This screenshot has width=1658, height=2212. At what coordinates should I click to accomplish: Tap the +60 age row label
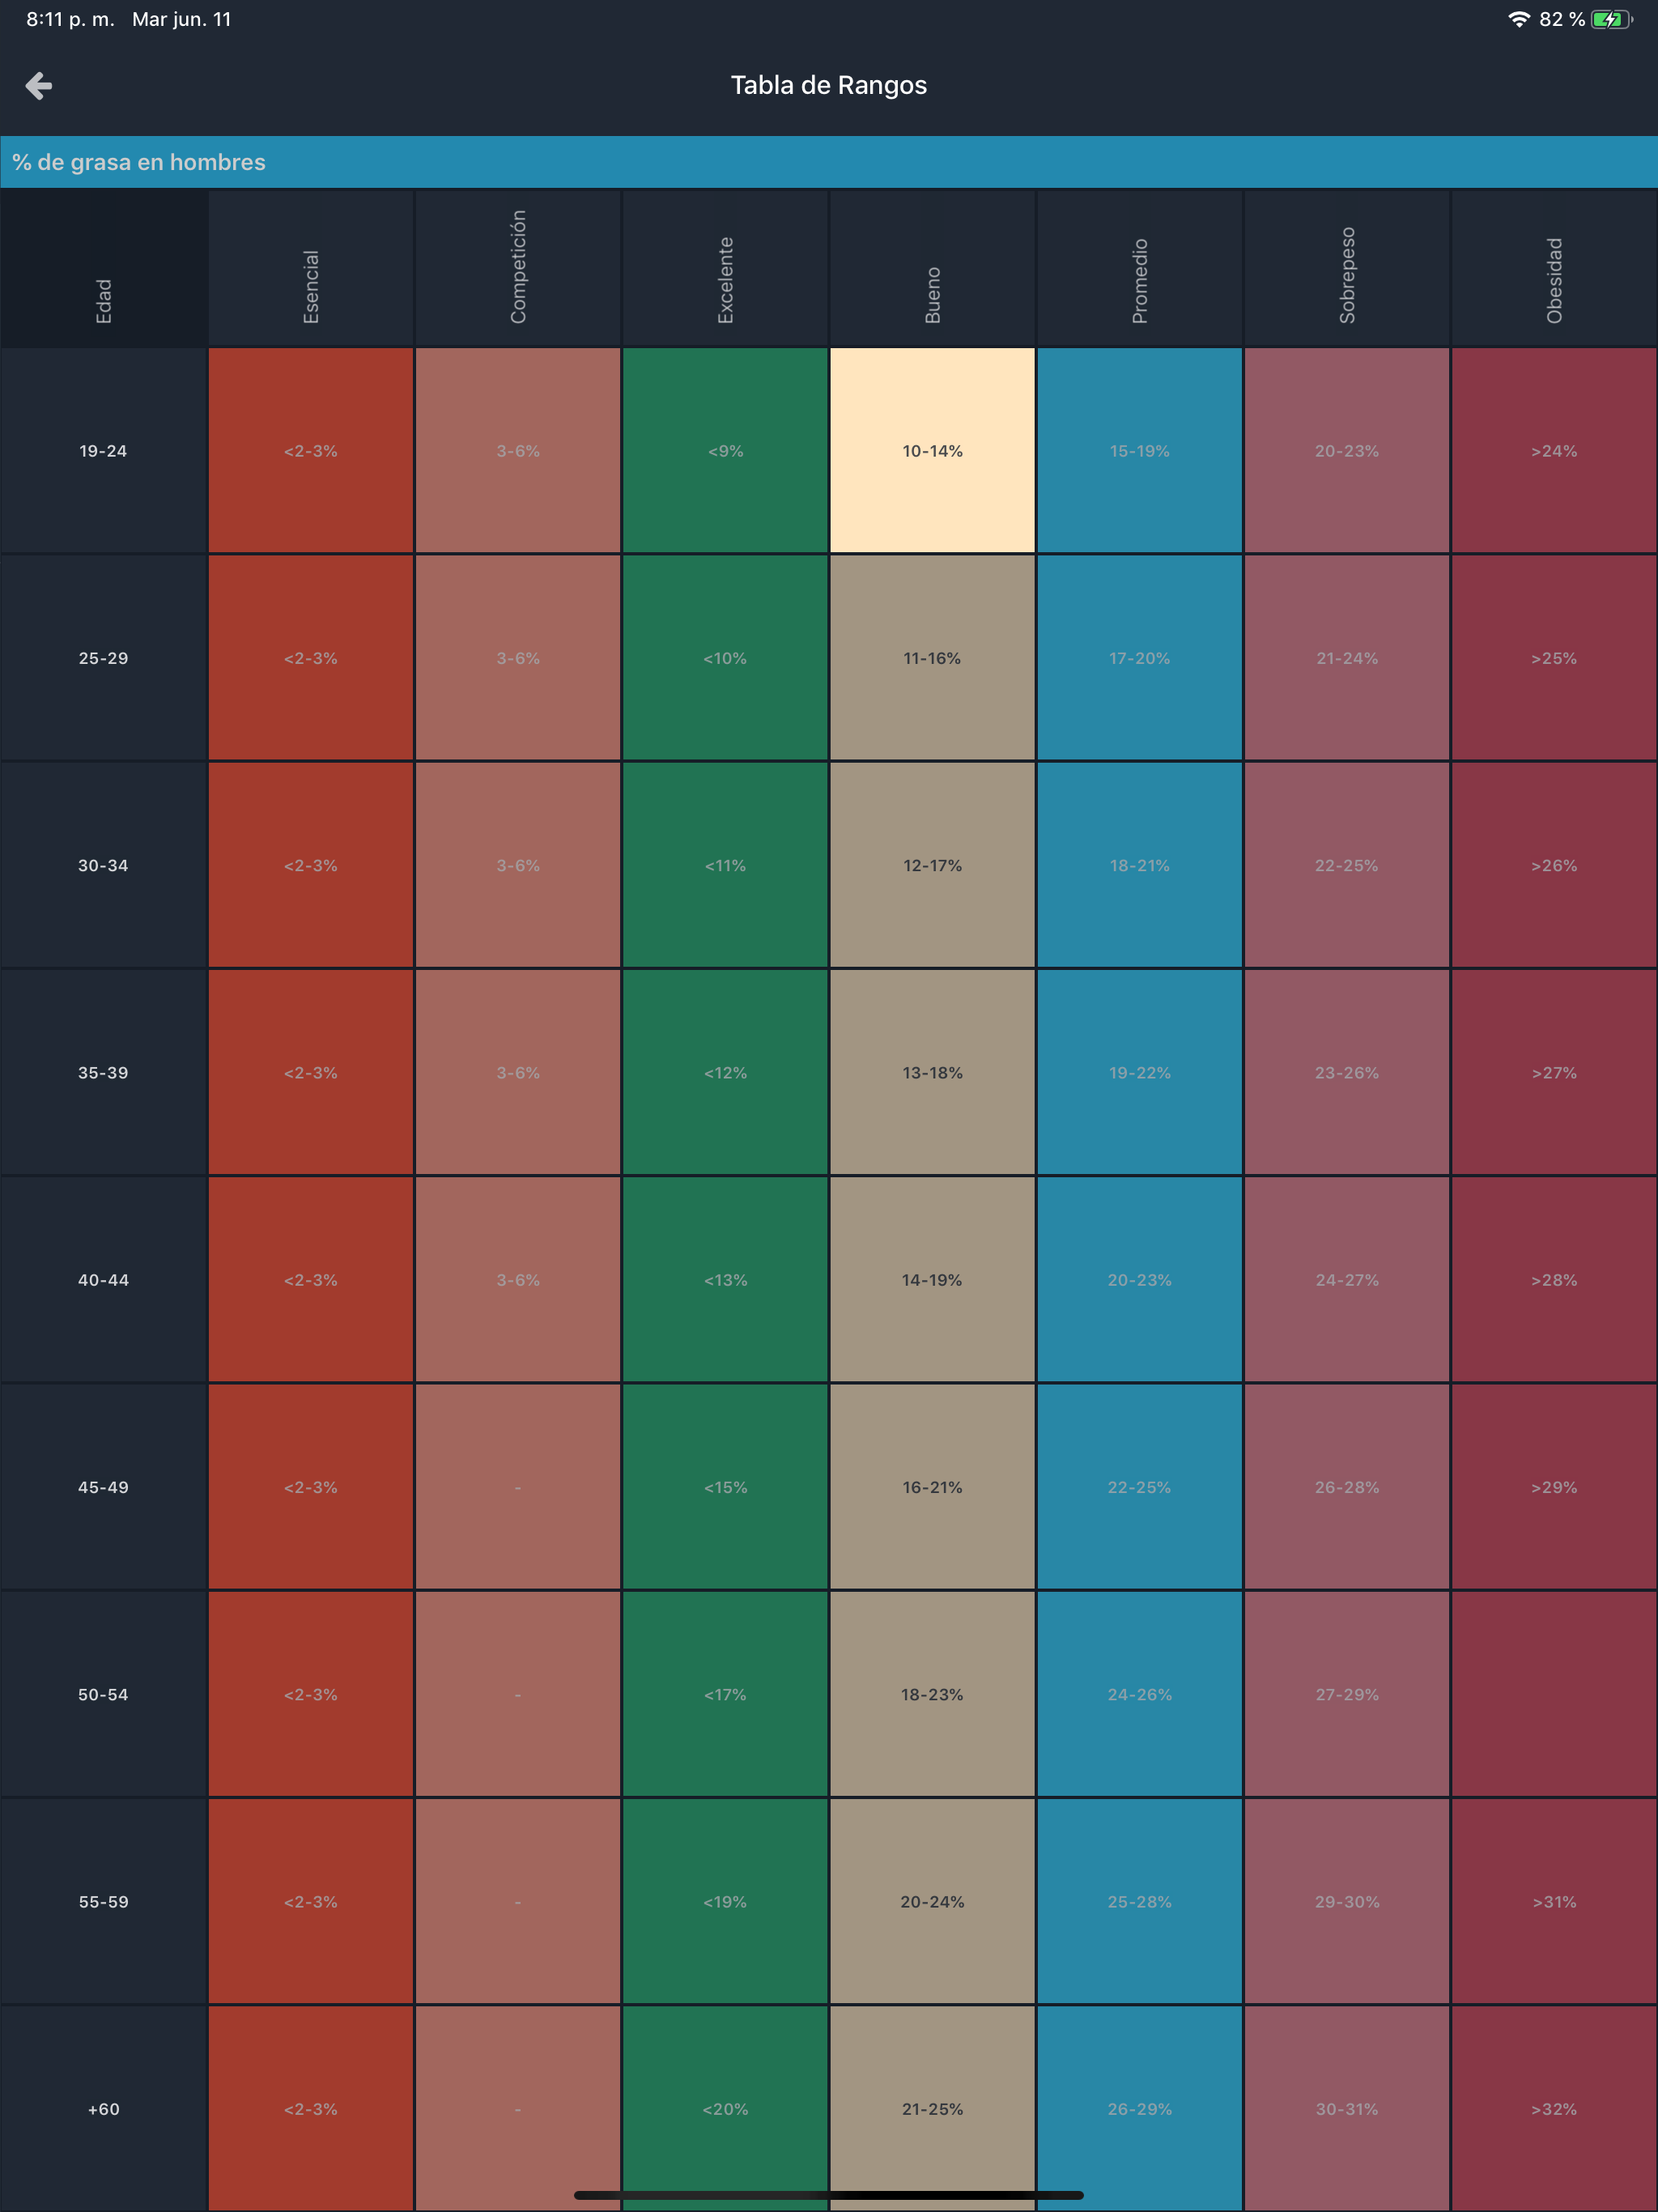103,2109
